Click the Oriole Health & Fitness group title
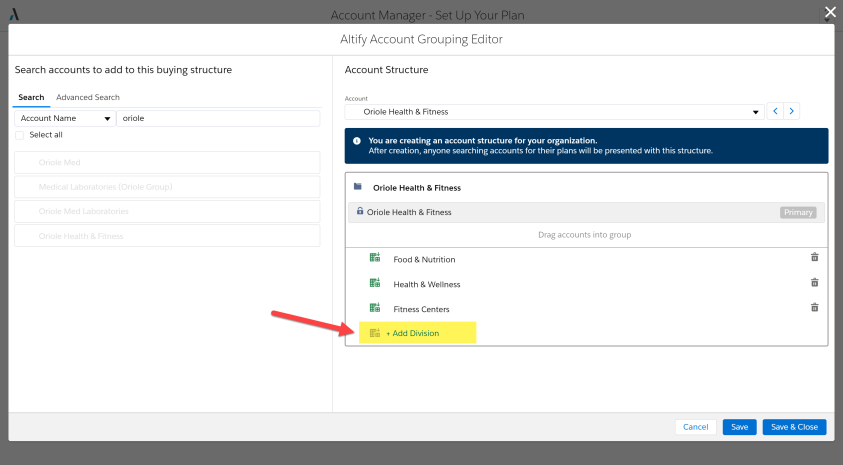Screen dimensions: 843x465 pos(417,188)
